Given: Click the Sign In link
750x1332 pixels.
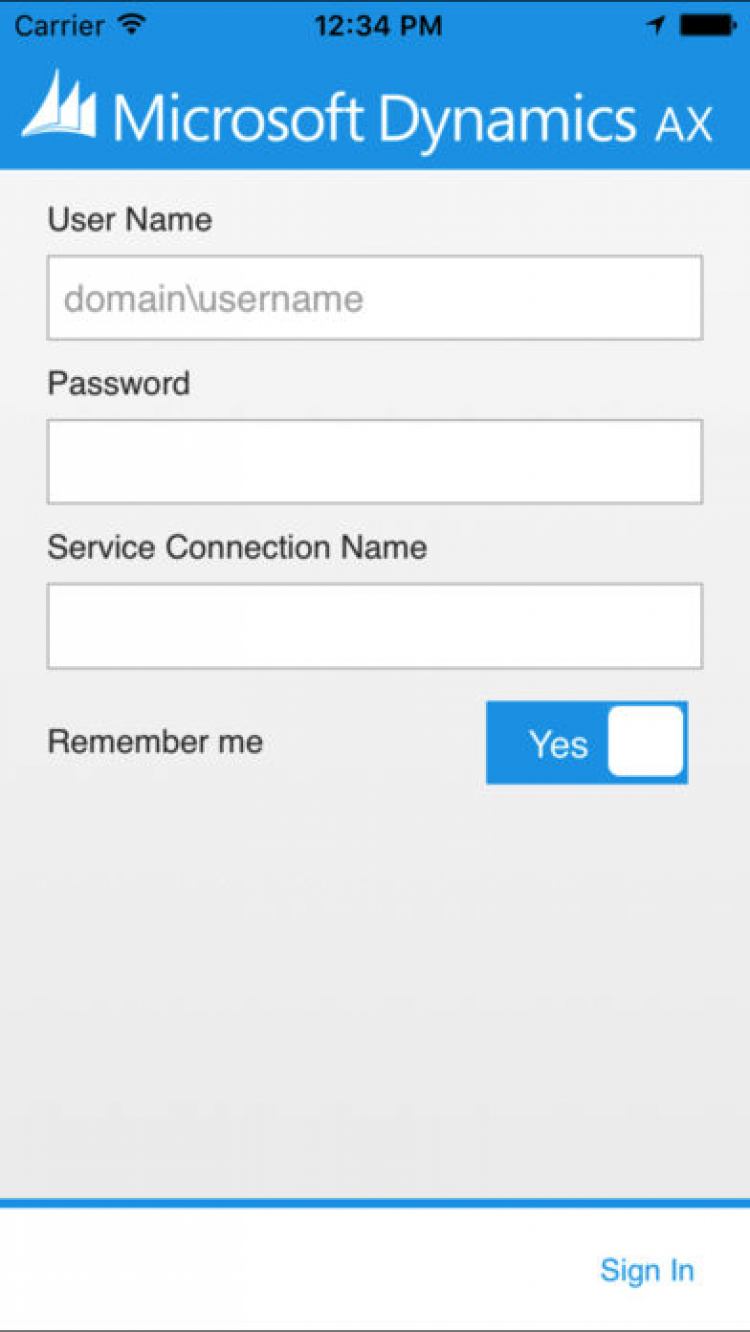Looking at the screenshot, I should pos(646,1270).
